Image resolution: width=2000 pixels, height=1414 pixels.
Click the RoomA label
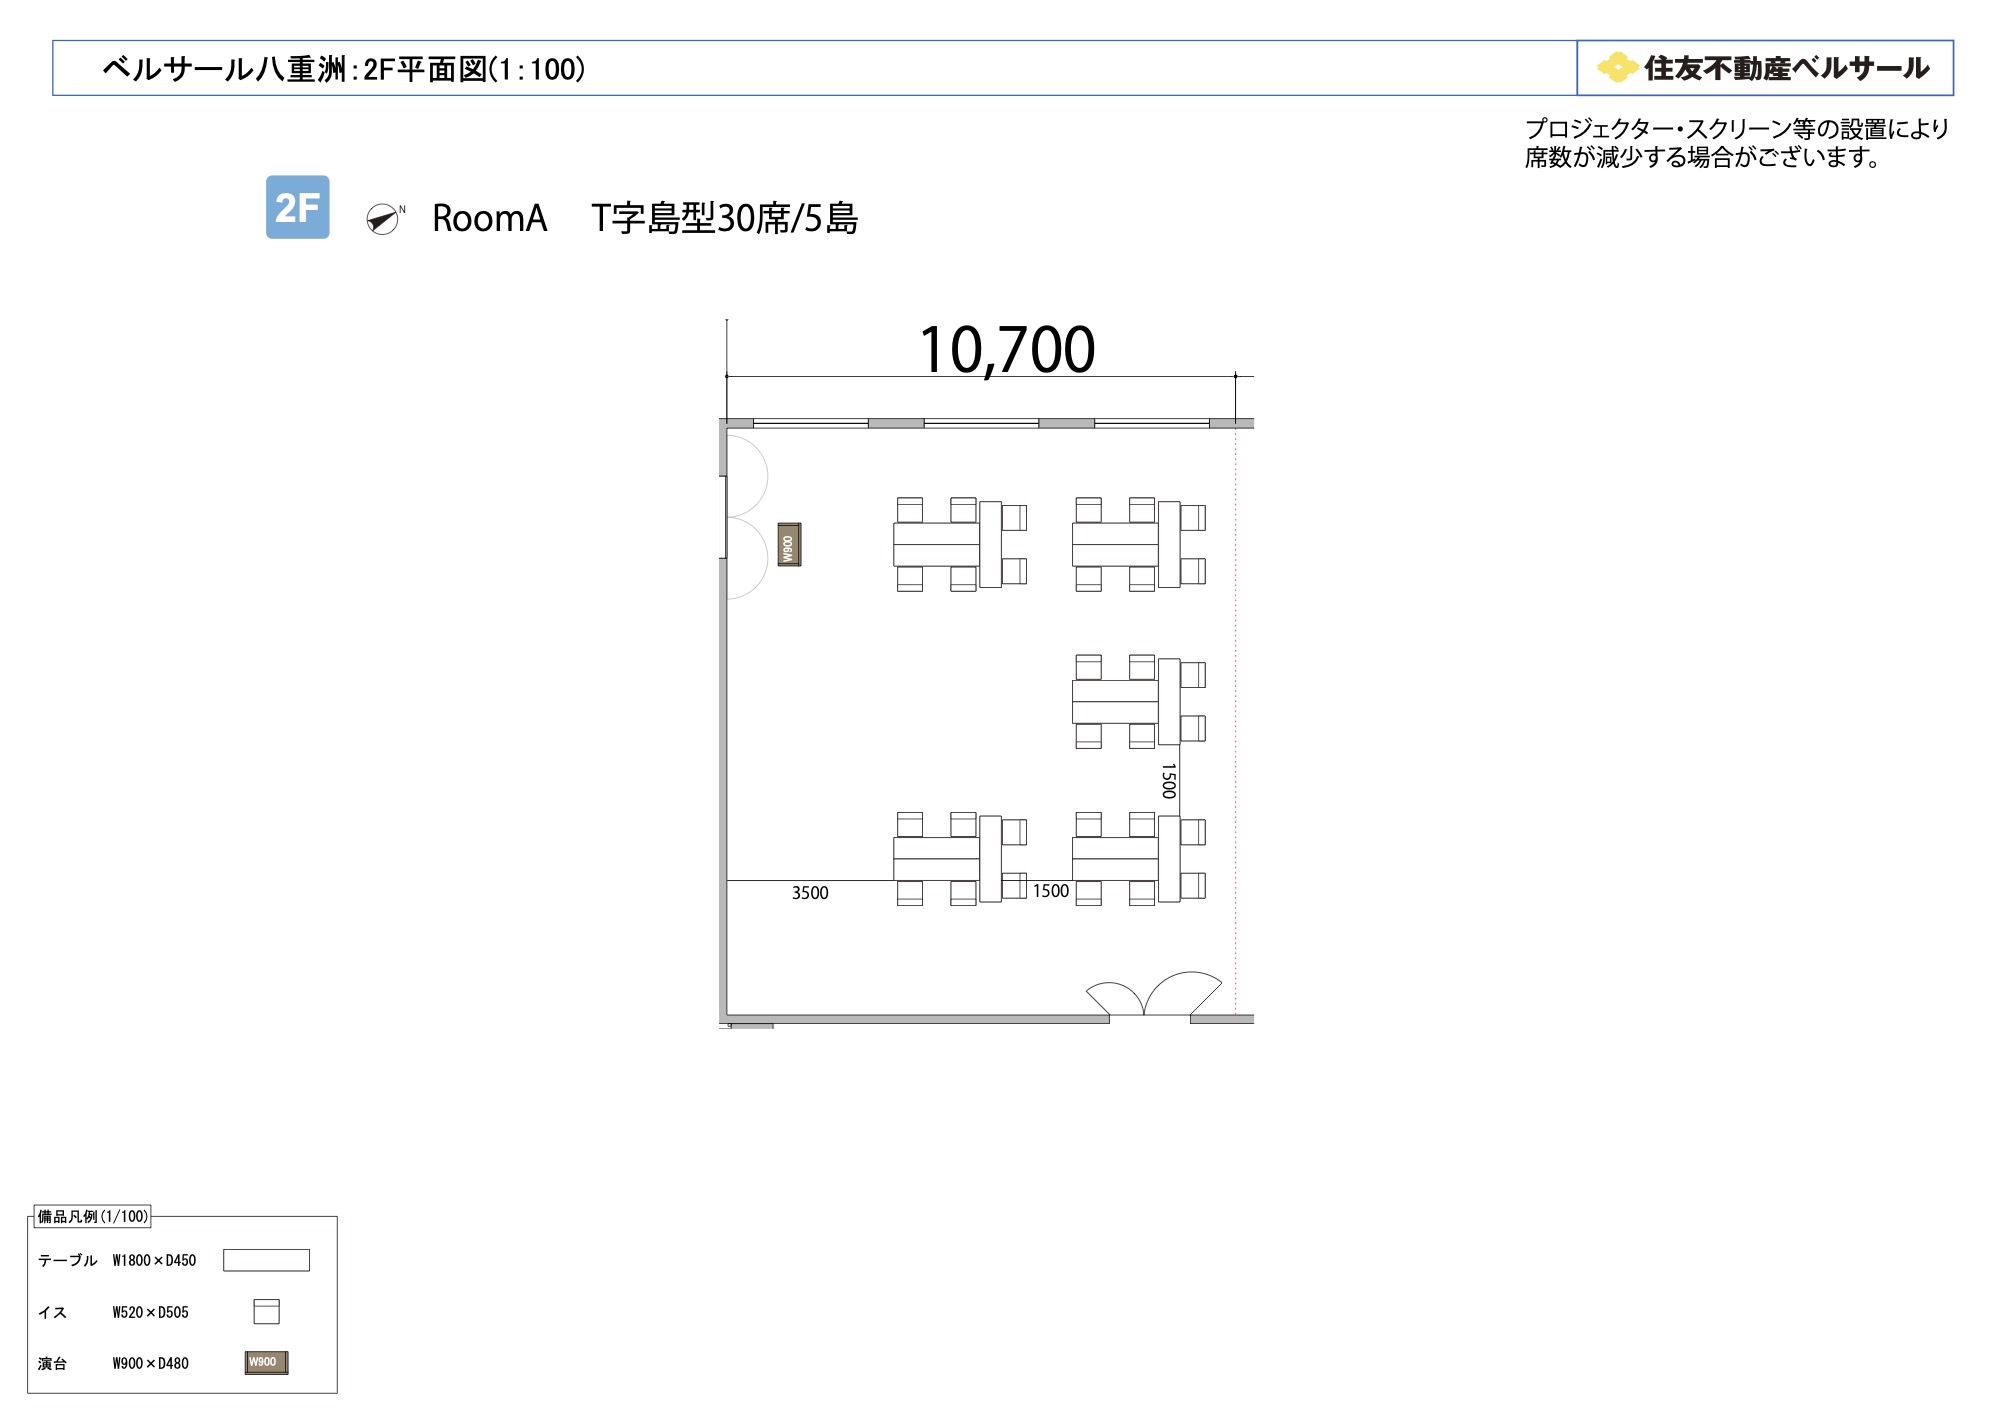490,218
